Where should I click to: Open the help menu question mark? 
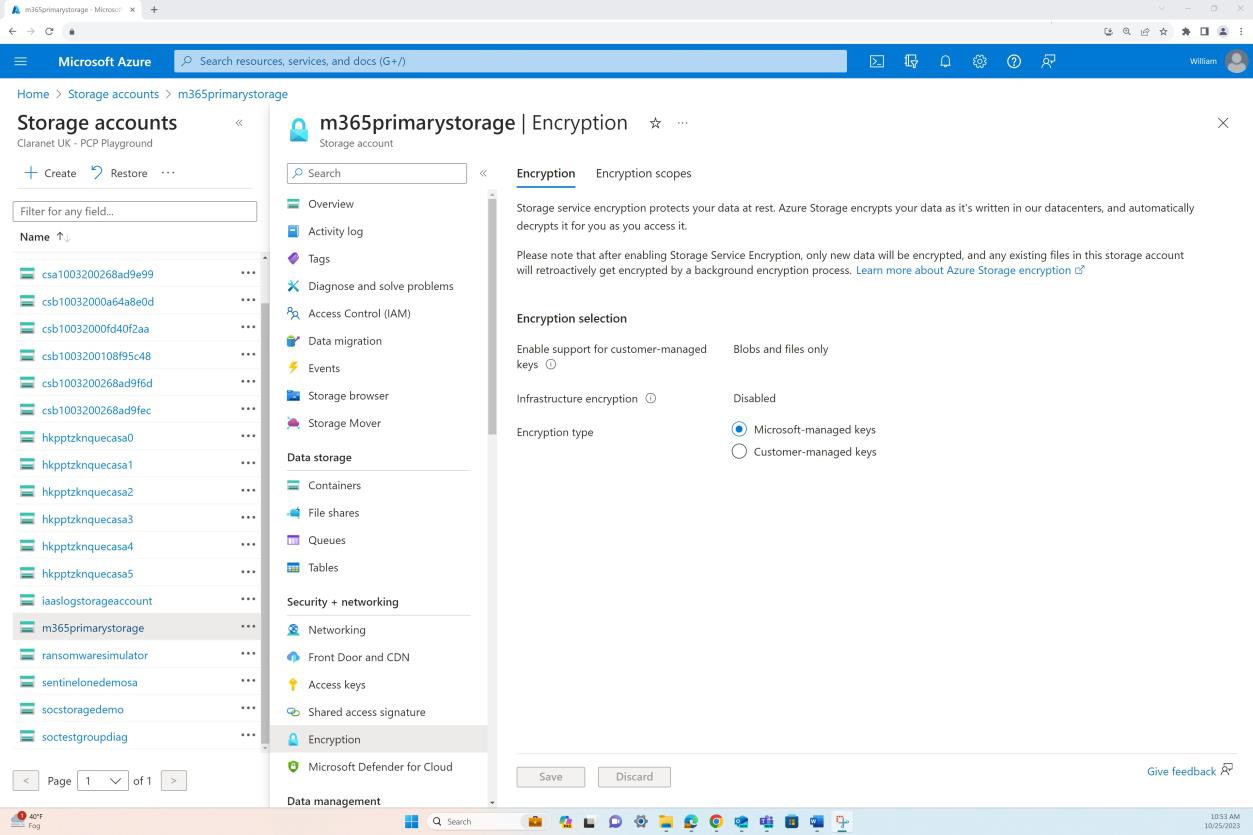point(1013,61)
